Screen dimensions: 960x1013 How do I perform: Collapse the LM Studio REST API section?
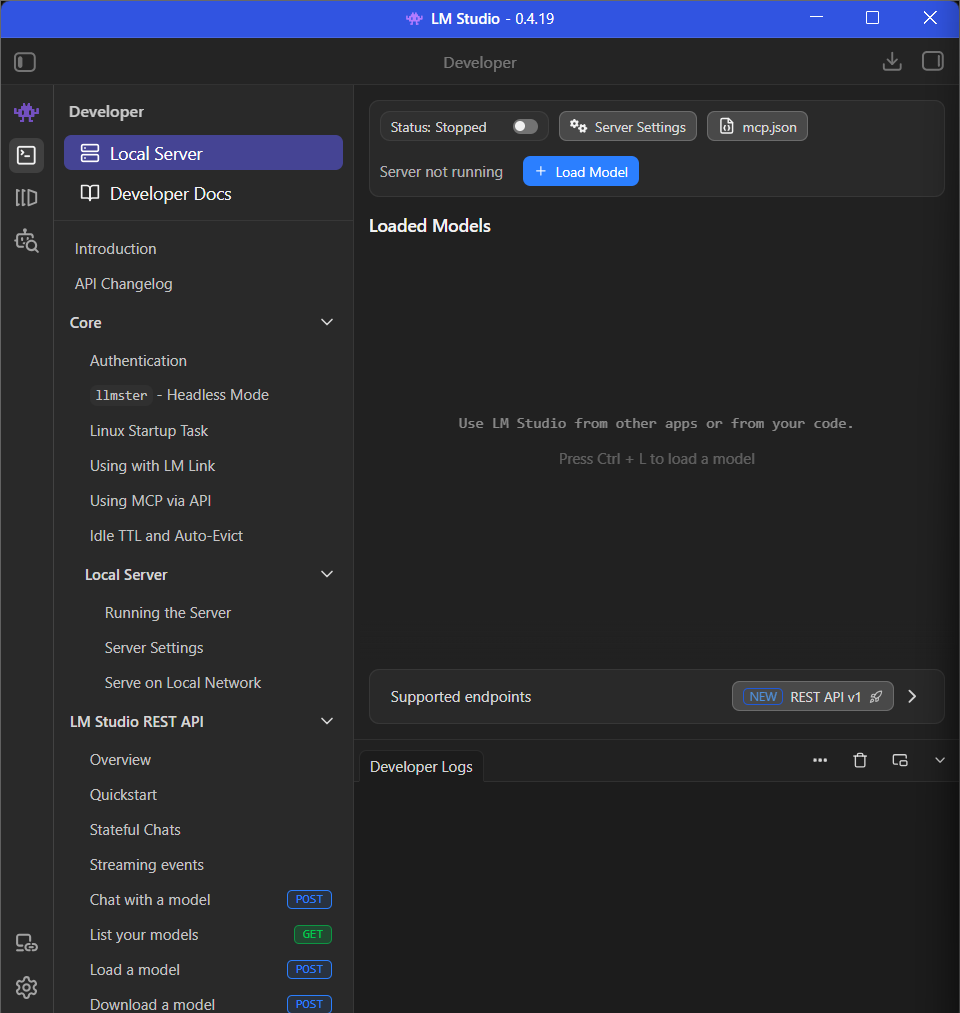point(327,722)
